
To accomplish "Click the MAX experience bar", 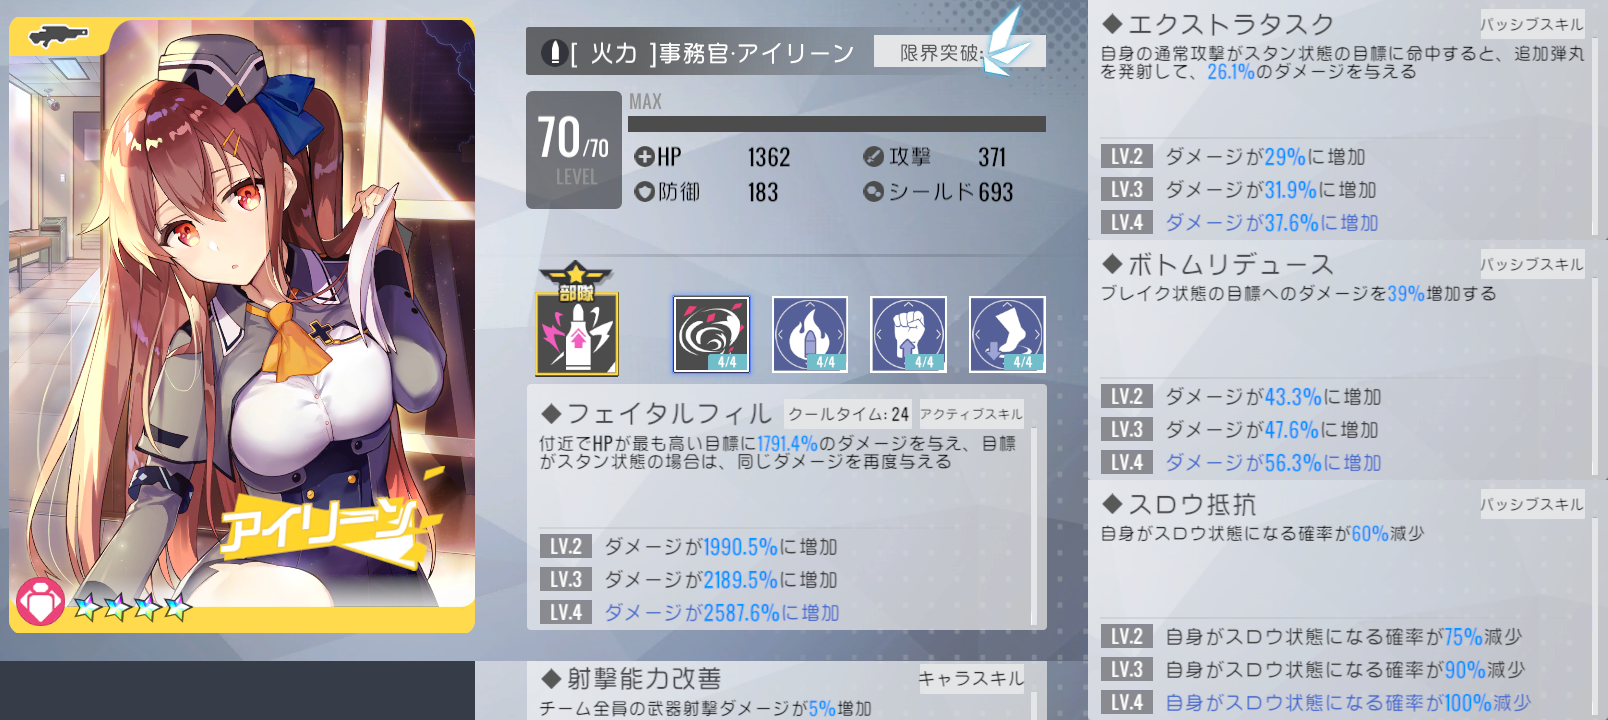I will 837,124.
